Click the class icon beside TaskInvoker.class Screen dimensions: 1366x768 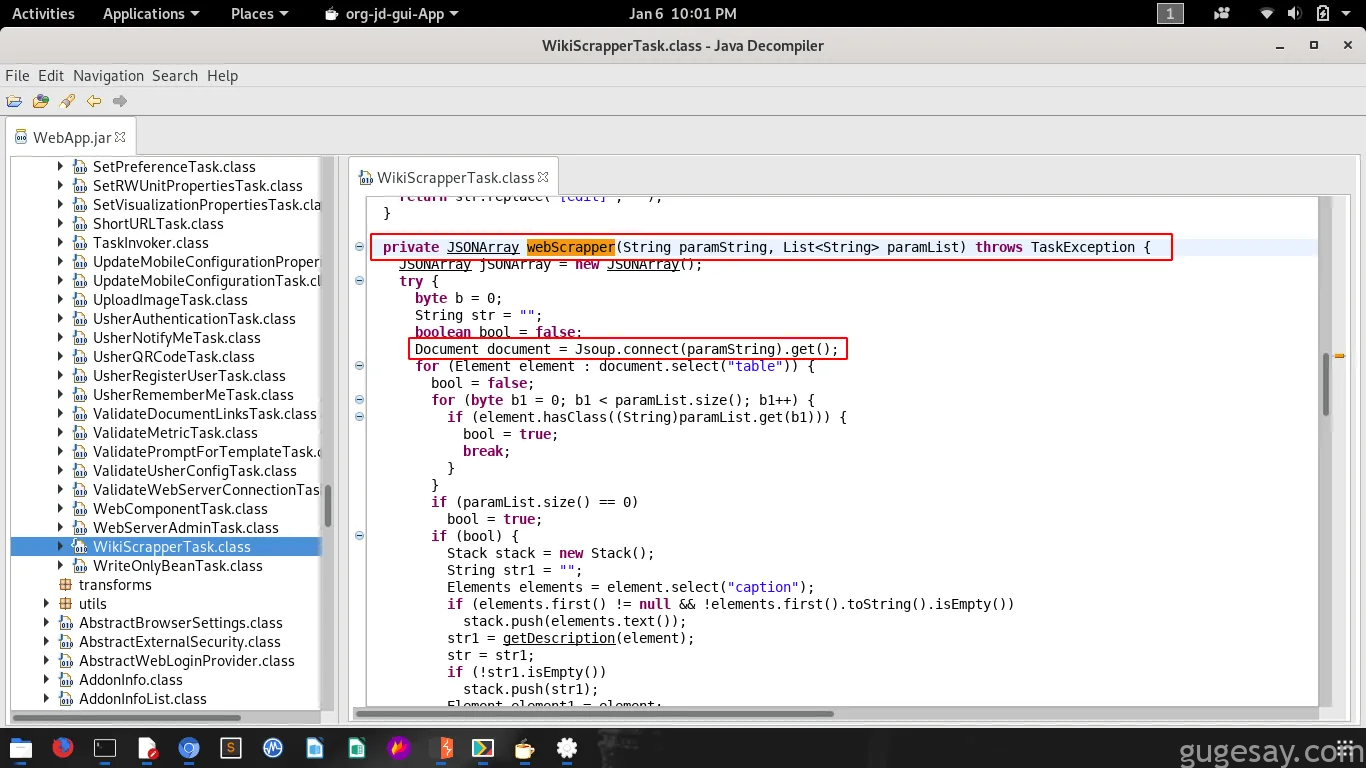(x=81, y=243)
